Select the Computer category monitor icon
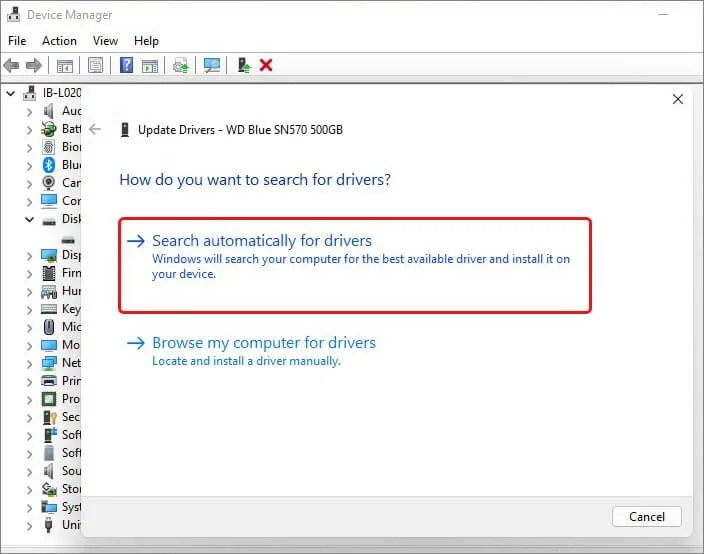 (x=48, y=201)
